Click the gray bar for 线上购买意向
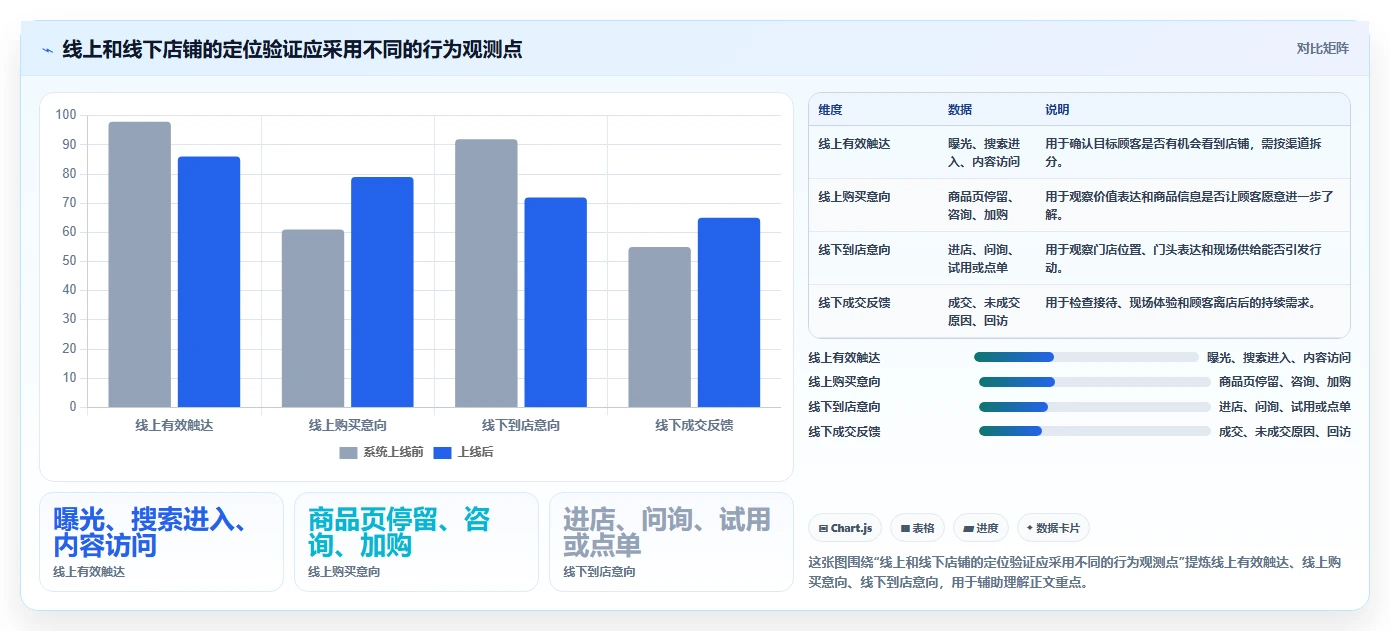 [x=313, y=318]
